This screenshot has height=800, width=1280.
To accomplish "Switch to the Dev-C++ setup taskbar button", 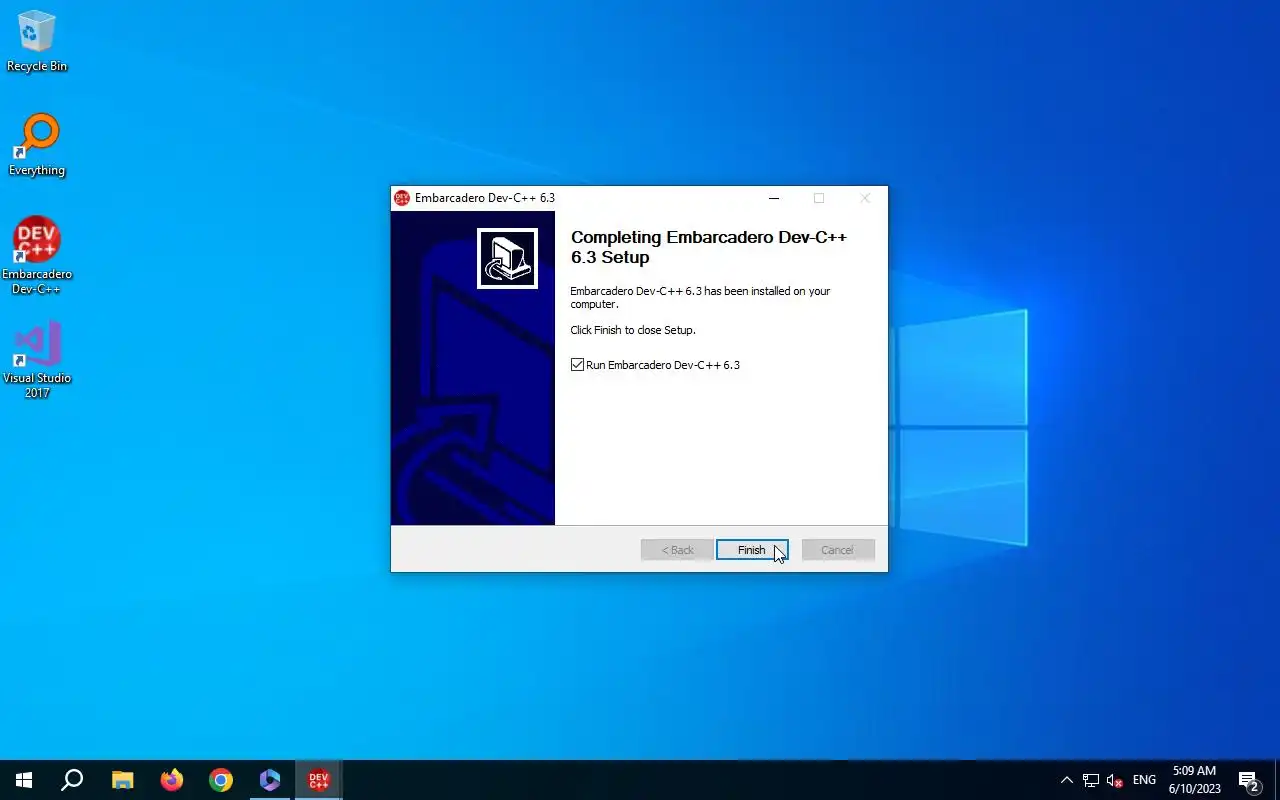I will (319, 780).
